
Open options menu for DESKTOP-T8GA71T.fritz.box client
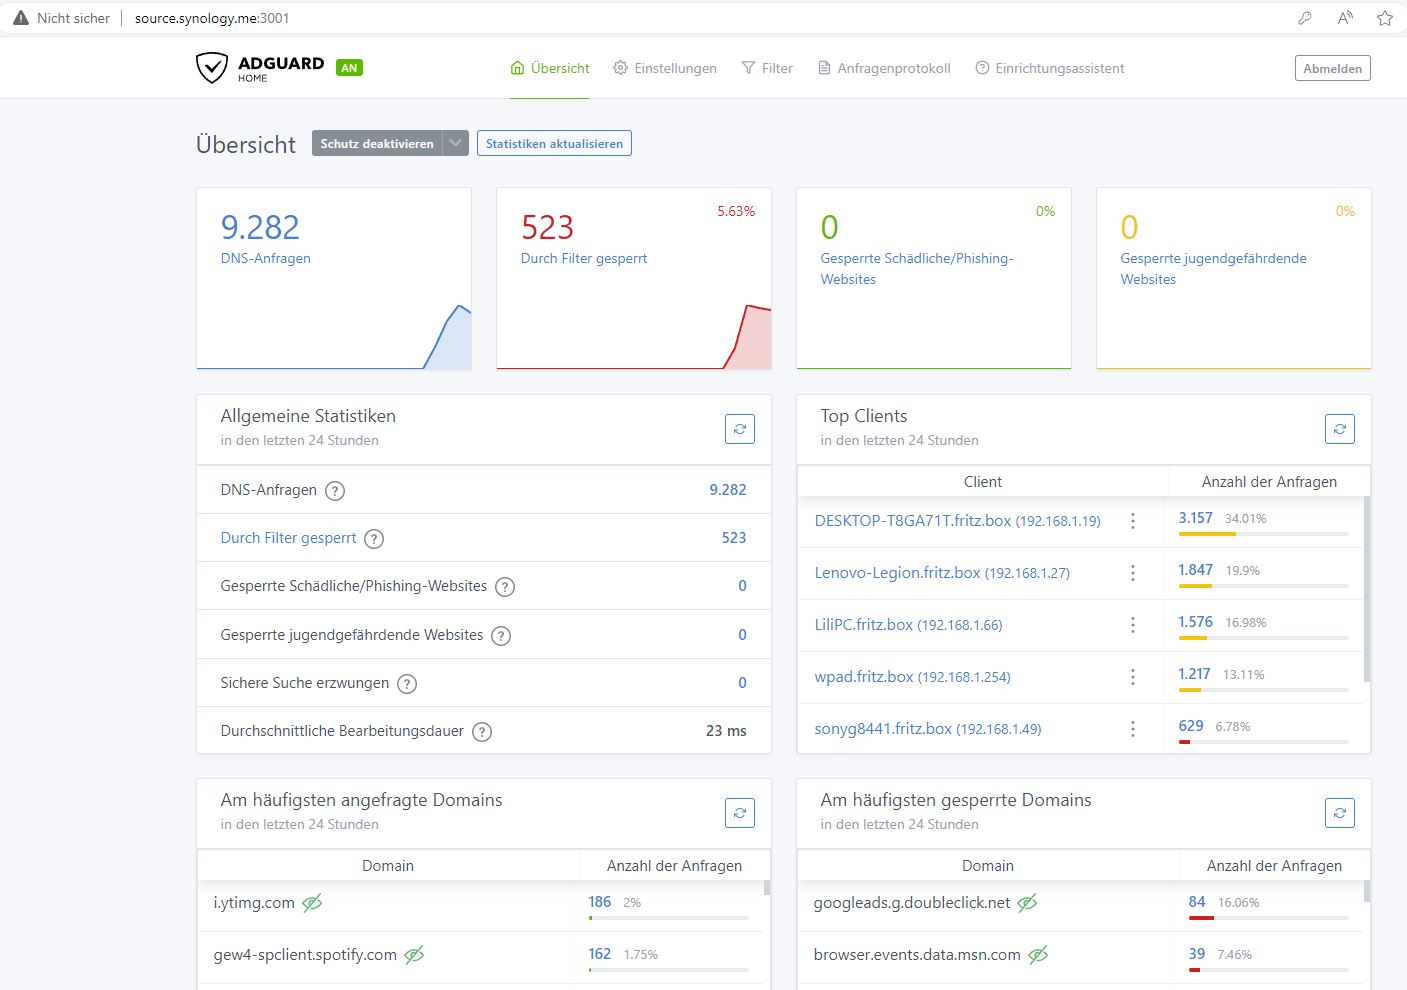click(x=1132, y=521)
